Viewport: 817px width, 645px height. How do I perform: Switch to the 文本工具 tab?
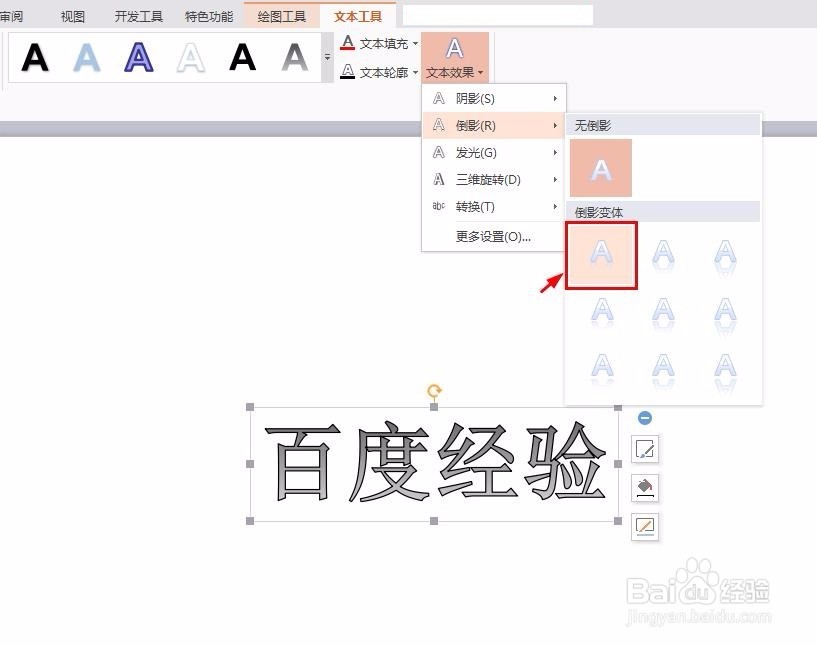(x=358, y=17)
